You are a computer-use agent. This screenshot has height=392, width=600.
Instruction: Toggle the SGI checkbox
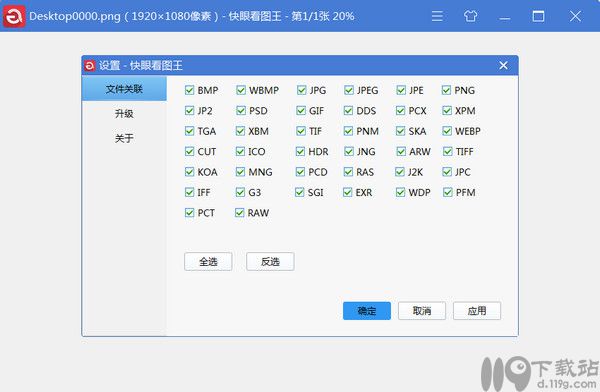pyautogui.click(x=299, y=192)
